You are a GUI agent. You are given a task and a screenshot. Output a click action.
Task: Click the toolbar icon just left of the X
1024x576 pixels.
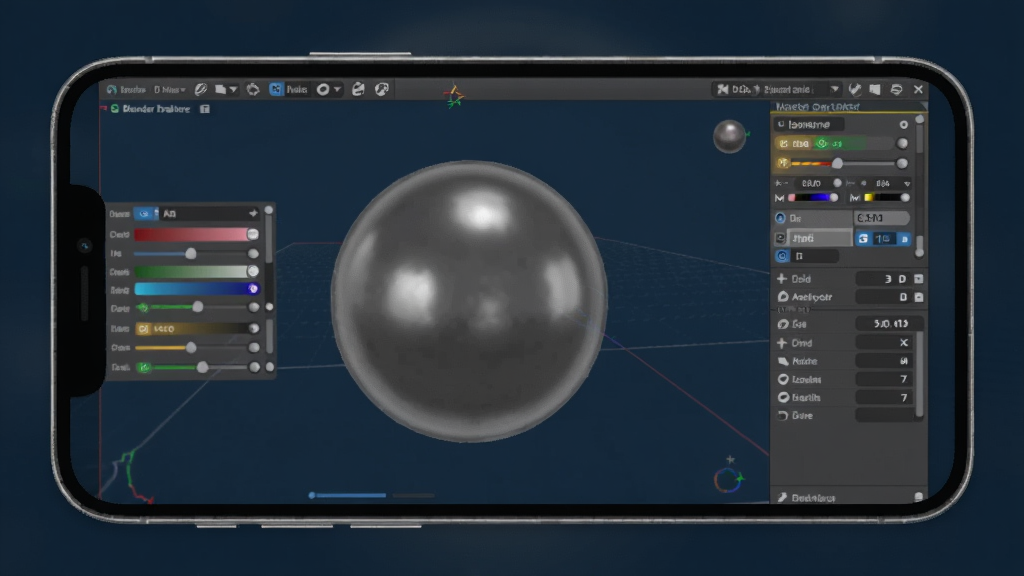897,89
